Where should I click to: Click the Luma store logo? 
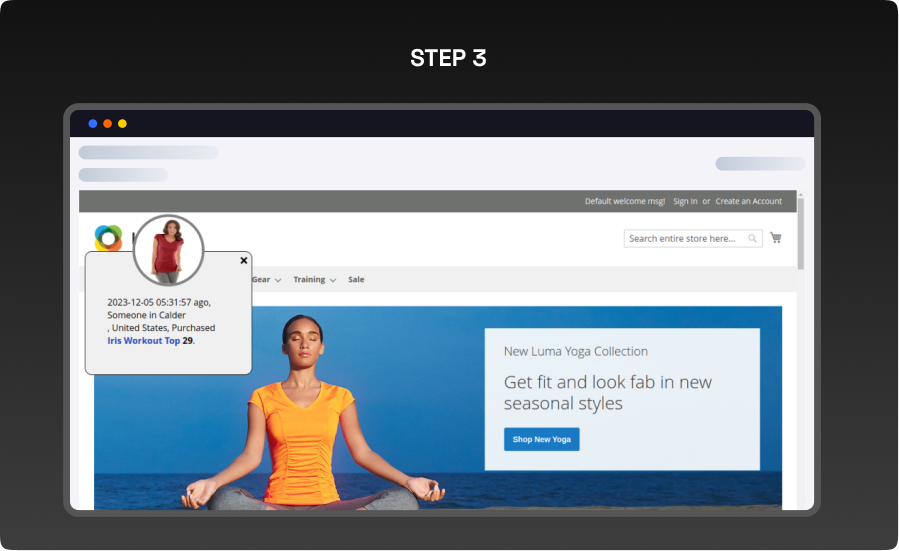coord(108,238)
